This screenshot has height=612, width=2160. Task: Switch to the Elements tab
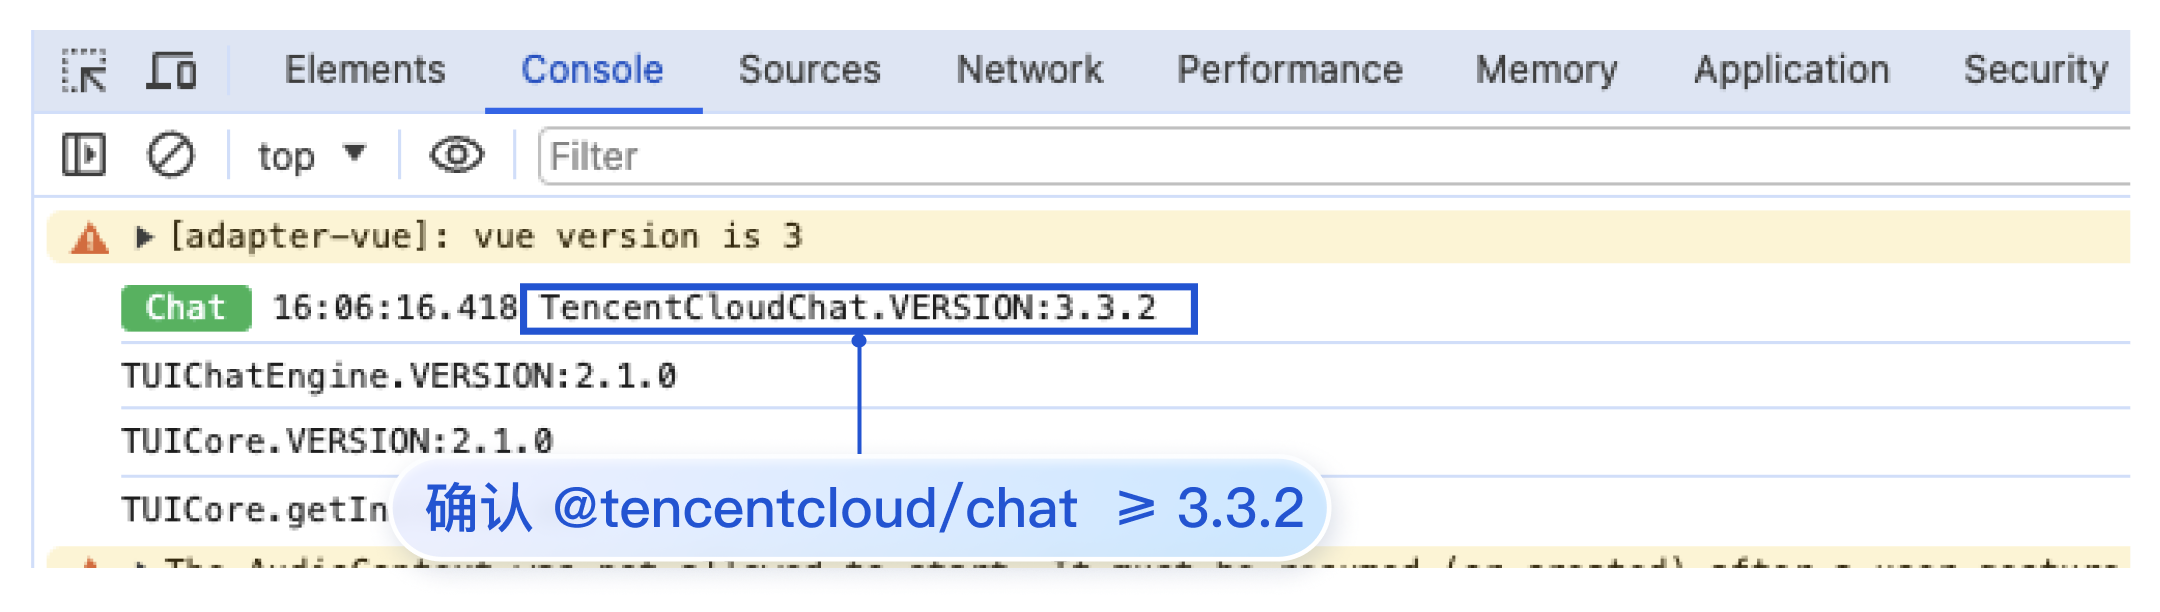click(x=365, y=70)
